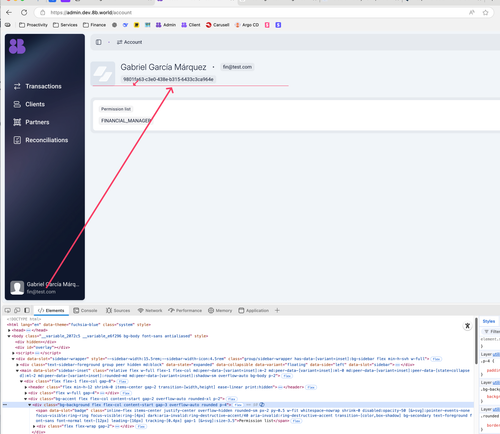Toggle the read aloud icon in address bar
Screen dimensions: 500x434
pos(472,13)
